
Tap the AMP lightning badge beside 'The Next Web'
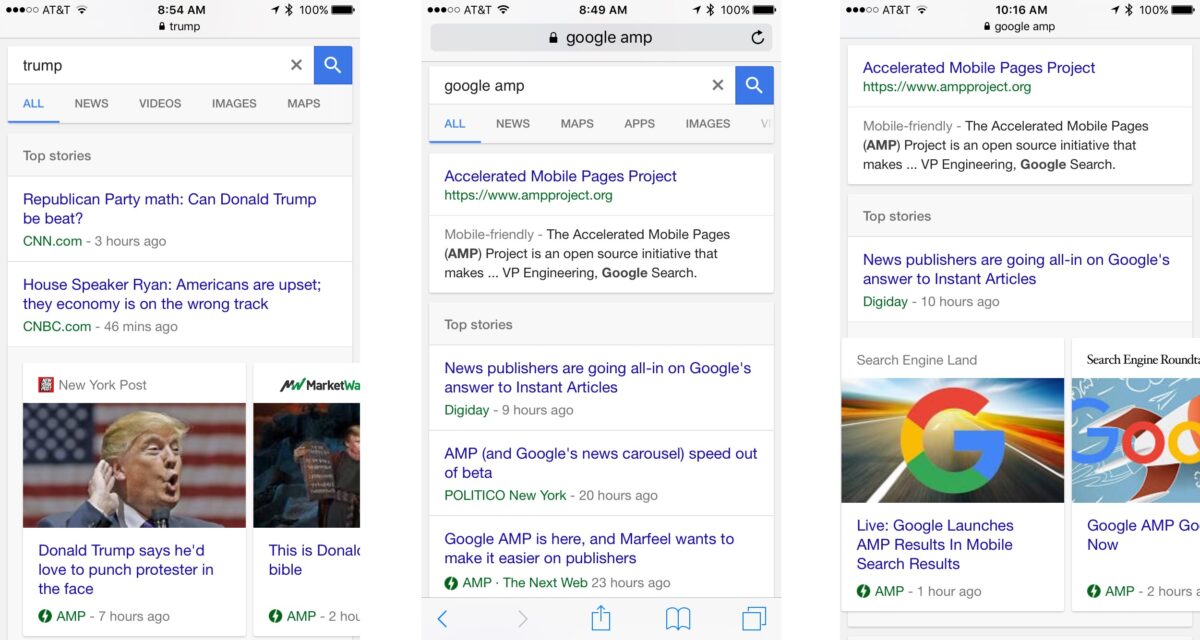coord(451,583)
